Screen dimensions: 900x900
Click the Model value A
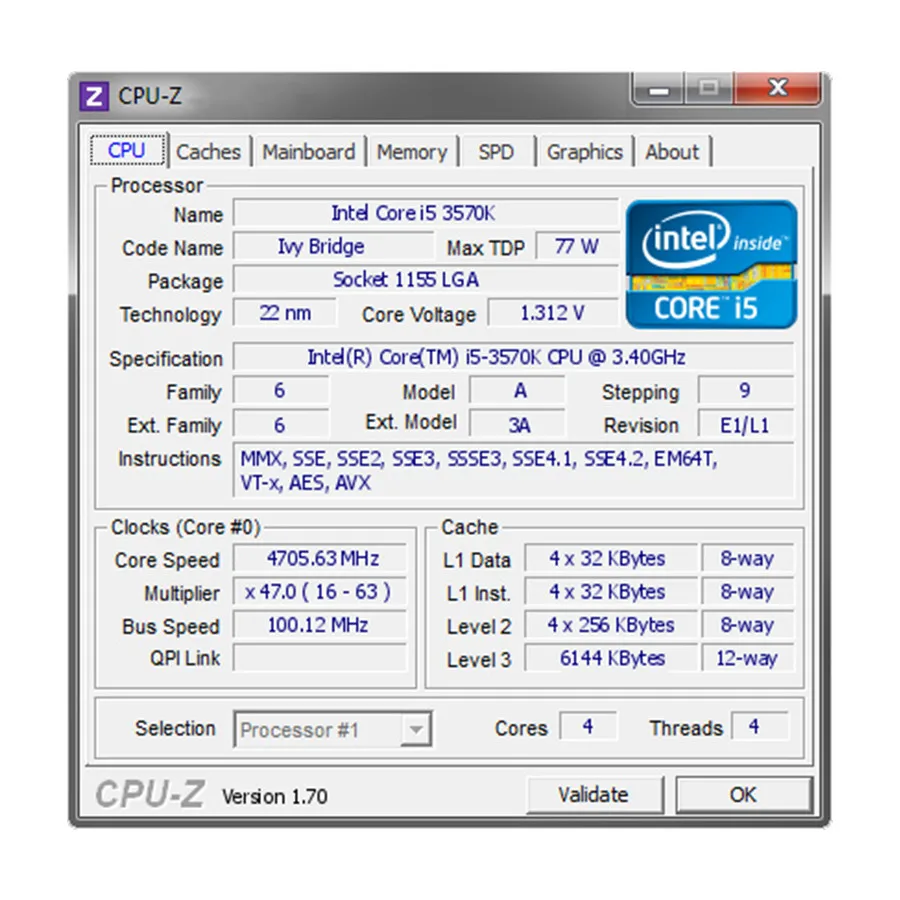tap(517, 391)
